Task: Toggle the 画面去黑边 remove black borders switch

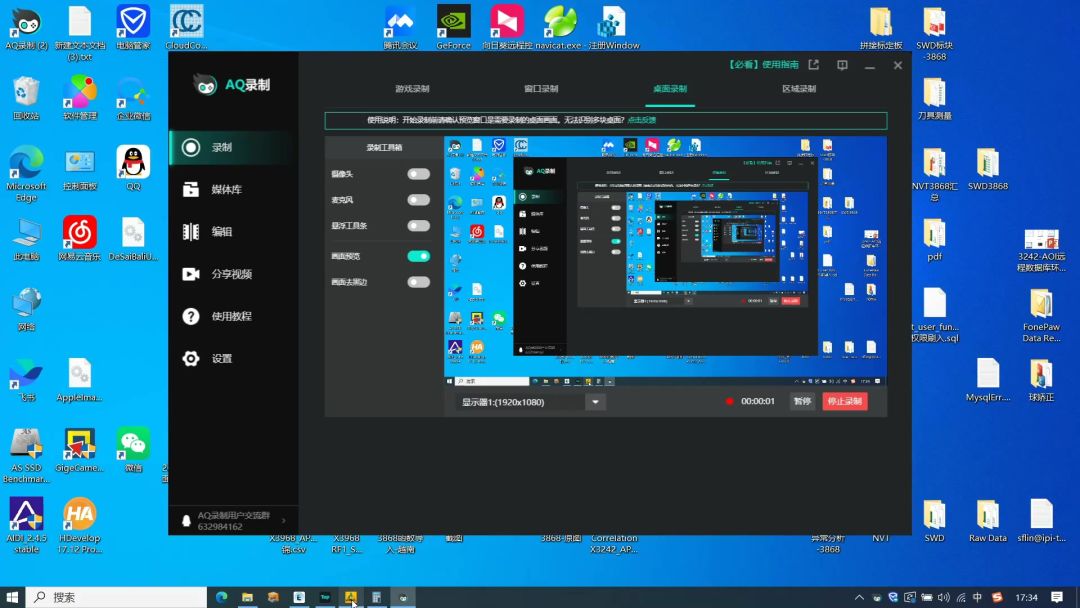Action: [x=418, y=282]
